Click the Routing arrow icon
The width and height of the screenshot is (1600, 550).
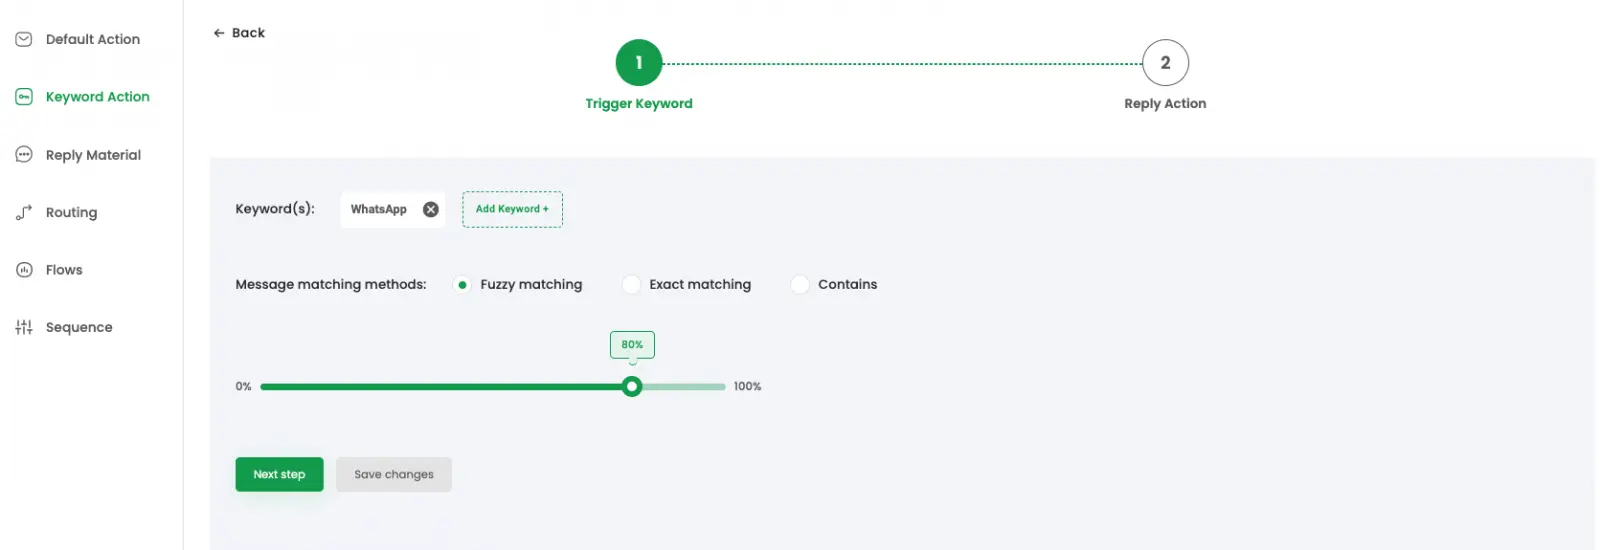(x=24, y=213)
